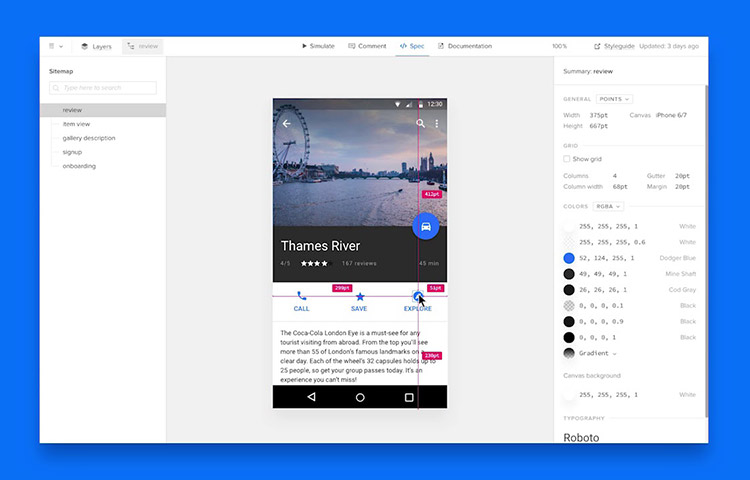Image resolution: width=750 pixels, height=480 pixels.
Task: Click the Wi-Fi status icon in mockup
Action: 397,104
